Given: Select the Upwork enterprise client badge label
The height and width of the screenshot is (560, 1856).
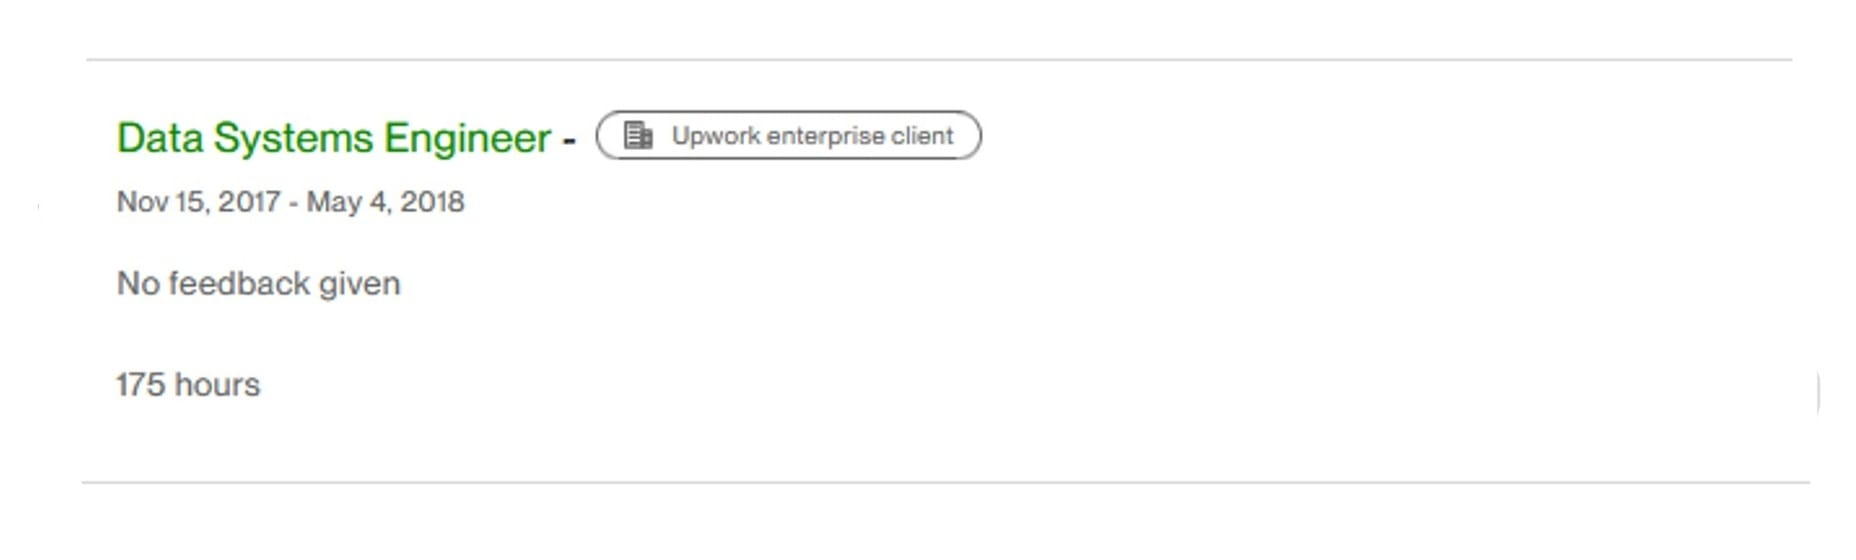Looking at the screenshot, I should coord(788,135).
